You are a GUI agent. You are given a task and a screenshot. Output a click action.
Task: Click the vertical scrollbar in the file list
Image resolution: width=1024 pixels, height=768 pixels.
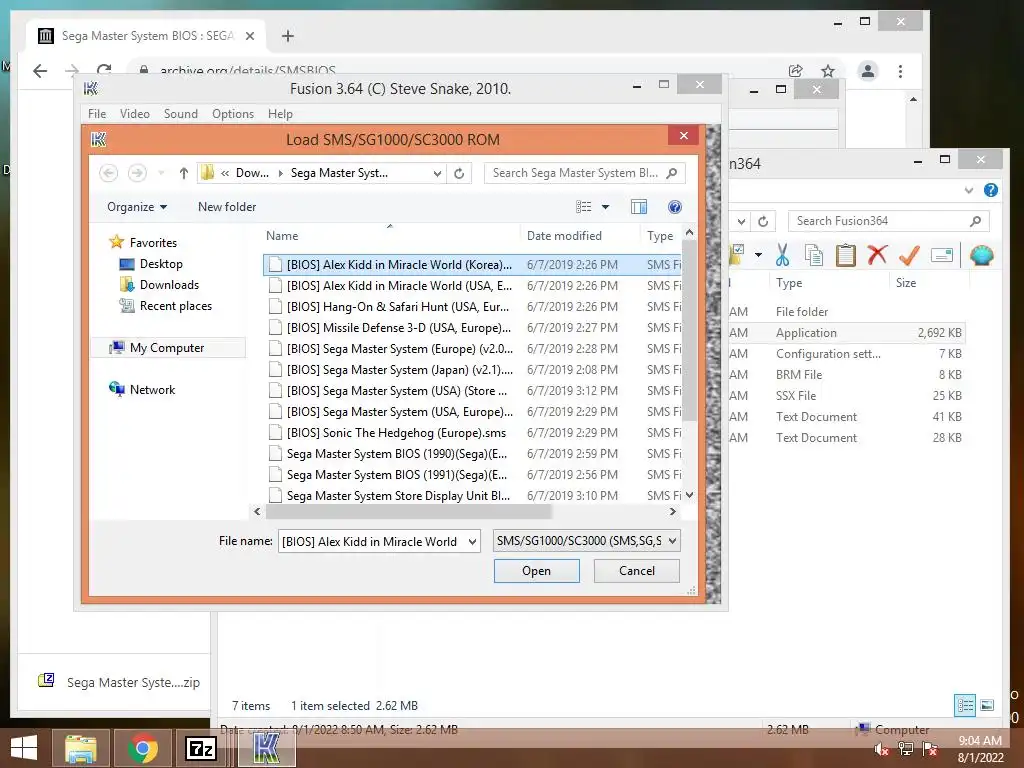689,330
